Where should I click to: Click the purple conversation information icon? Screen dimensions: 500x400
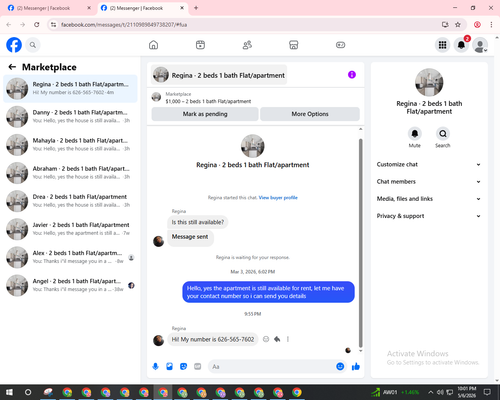pyautogui.click(x=352, y=75)
